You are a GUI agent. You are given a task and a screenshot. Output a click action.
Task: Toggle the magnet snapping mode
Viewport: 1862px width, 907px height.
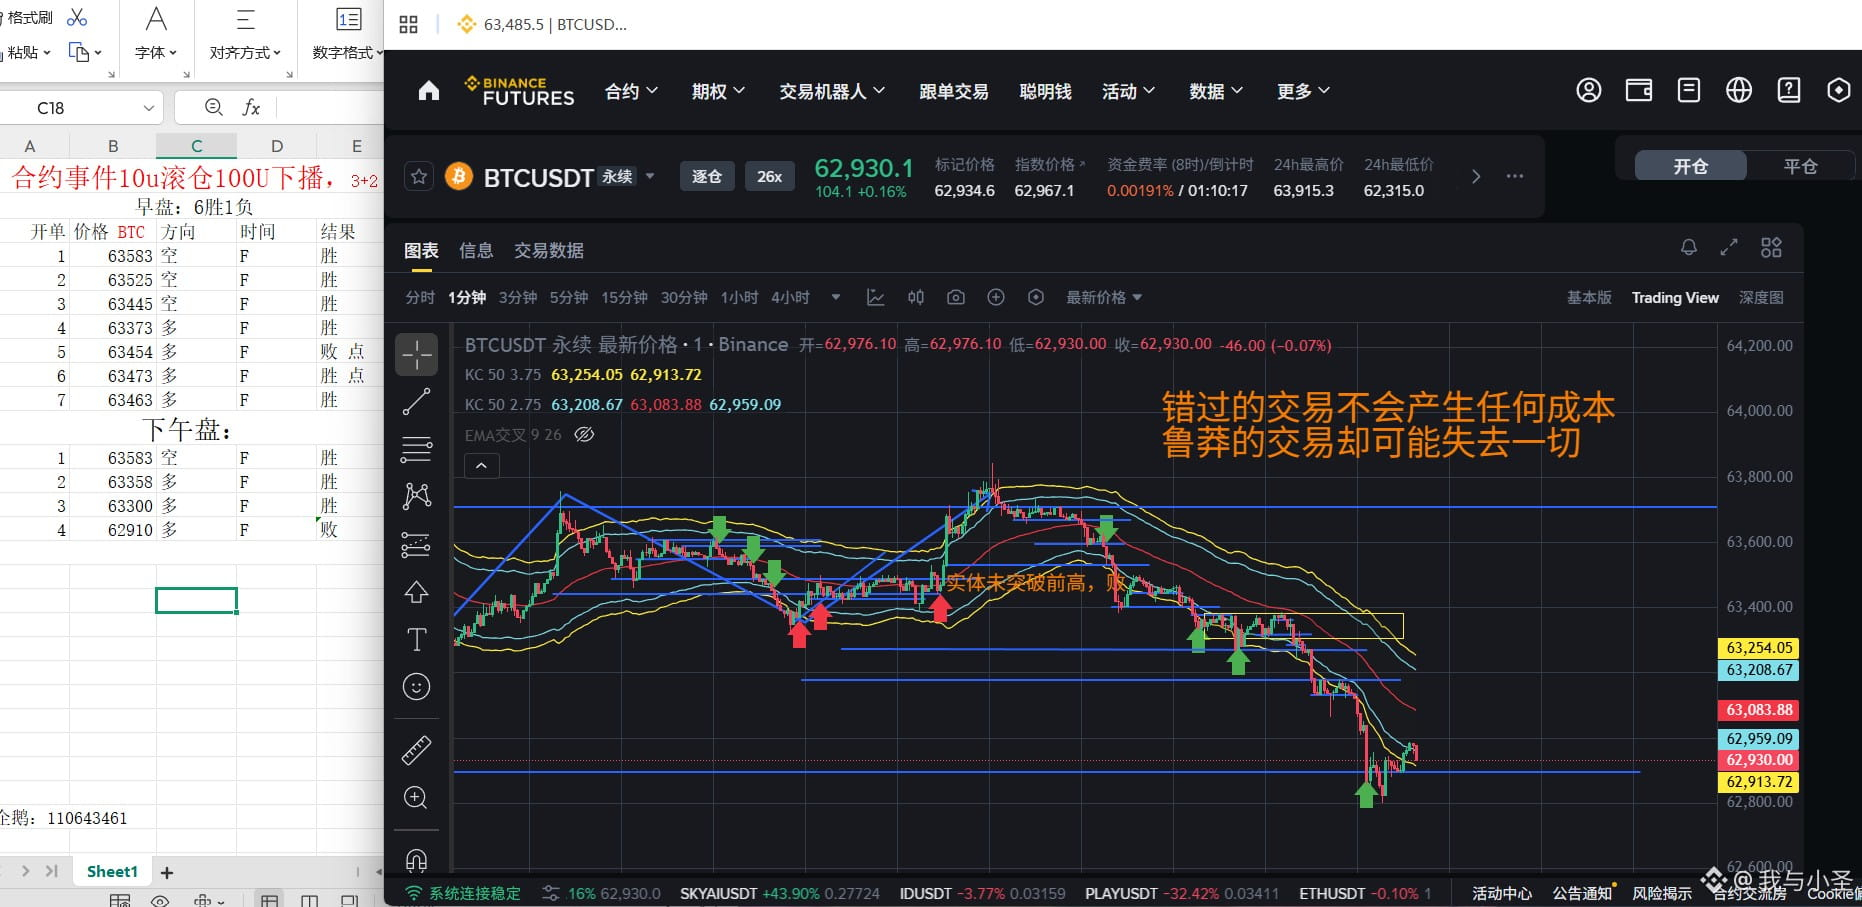[x=417, y=860]
